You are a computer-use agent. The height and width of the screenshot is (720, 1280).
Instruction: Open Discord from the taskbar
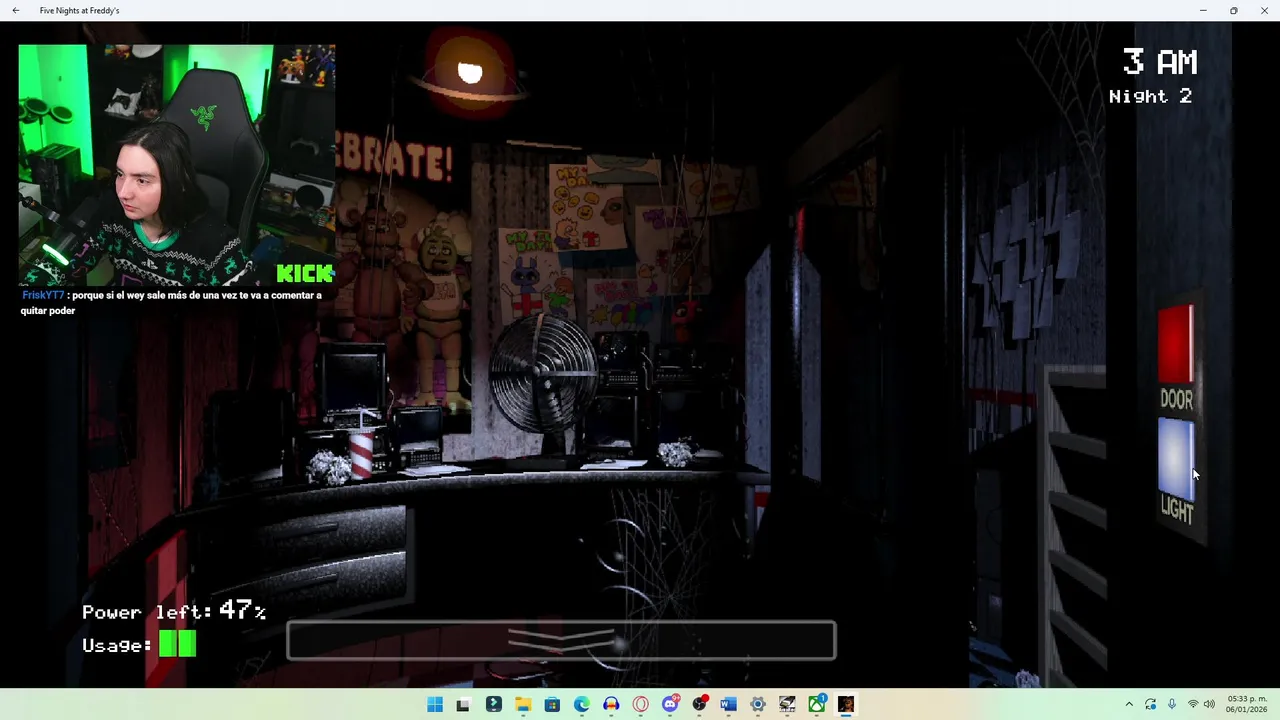(670, 705)
